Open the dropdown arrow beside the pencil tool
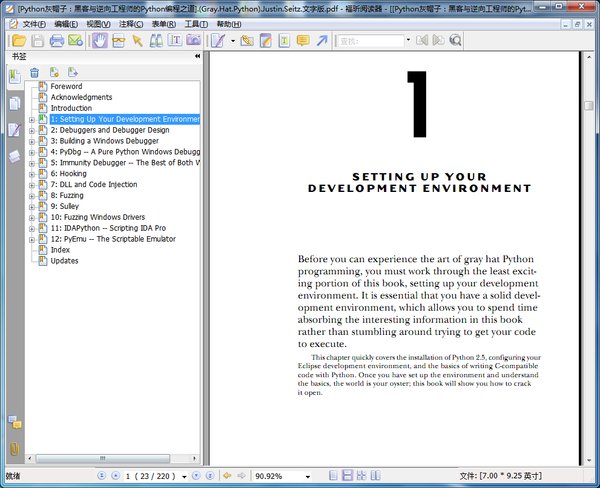The width and height of the screenshot is (600, 488). click(233, 41)
